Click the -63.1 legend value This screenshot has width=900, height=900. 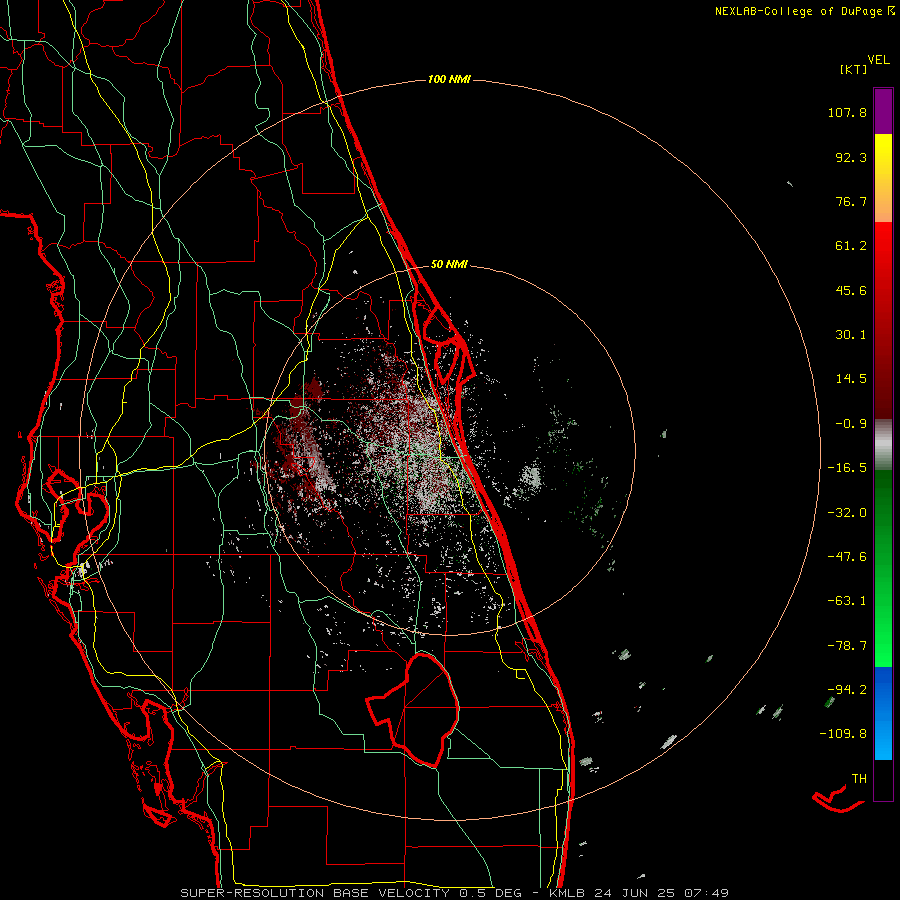[x=847, y=601]
